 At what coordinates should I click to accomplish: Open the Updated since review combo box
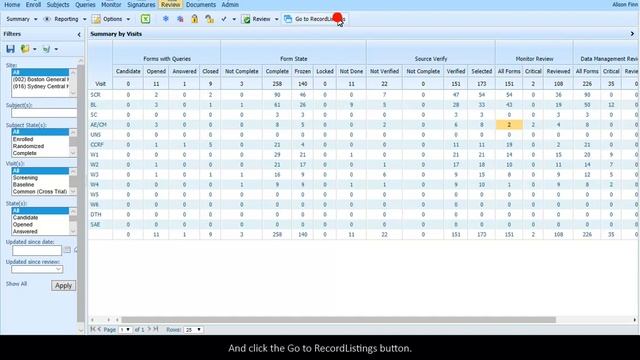pos(37,269)
